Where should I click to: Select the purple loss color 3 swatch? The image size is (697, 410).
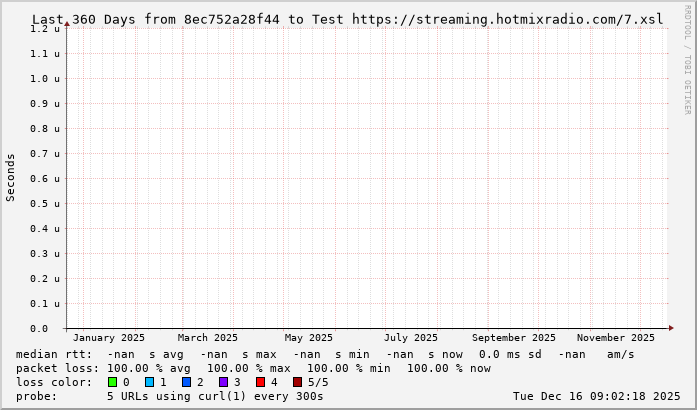pos(223,382)
